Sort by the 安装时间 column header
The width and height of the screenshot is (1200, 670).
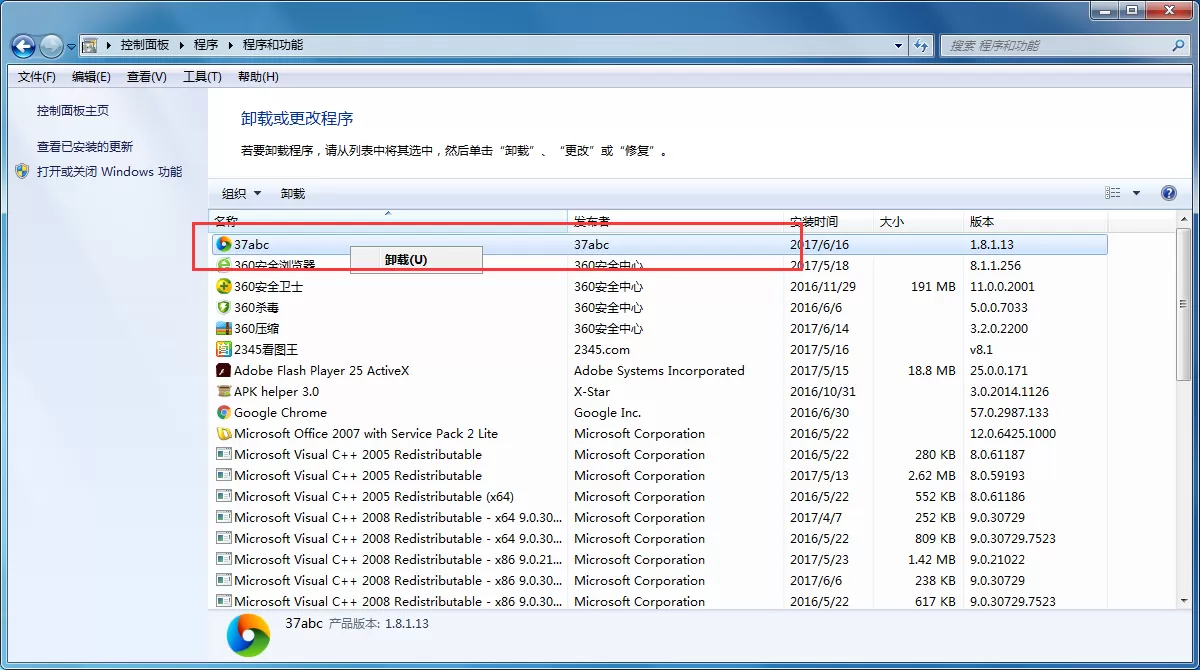(829, 221)
